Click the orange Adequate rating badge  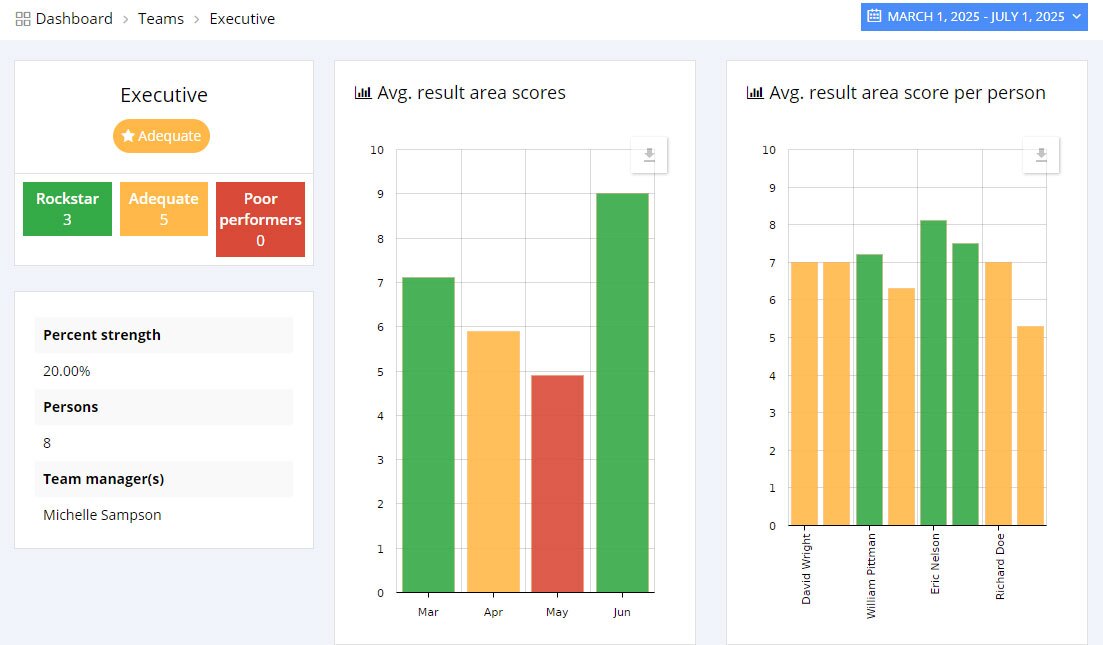[x=161, y=136]
